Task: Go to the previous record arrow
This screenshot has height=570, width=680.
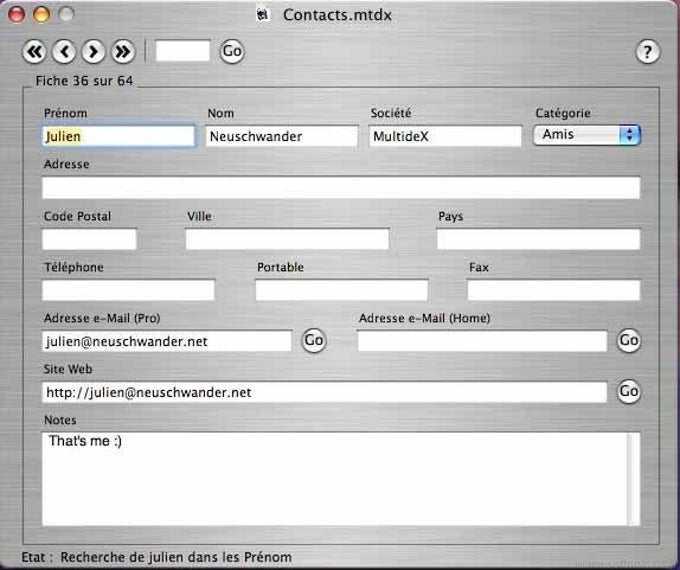Action: click(x=64, y=52)
